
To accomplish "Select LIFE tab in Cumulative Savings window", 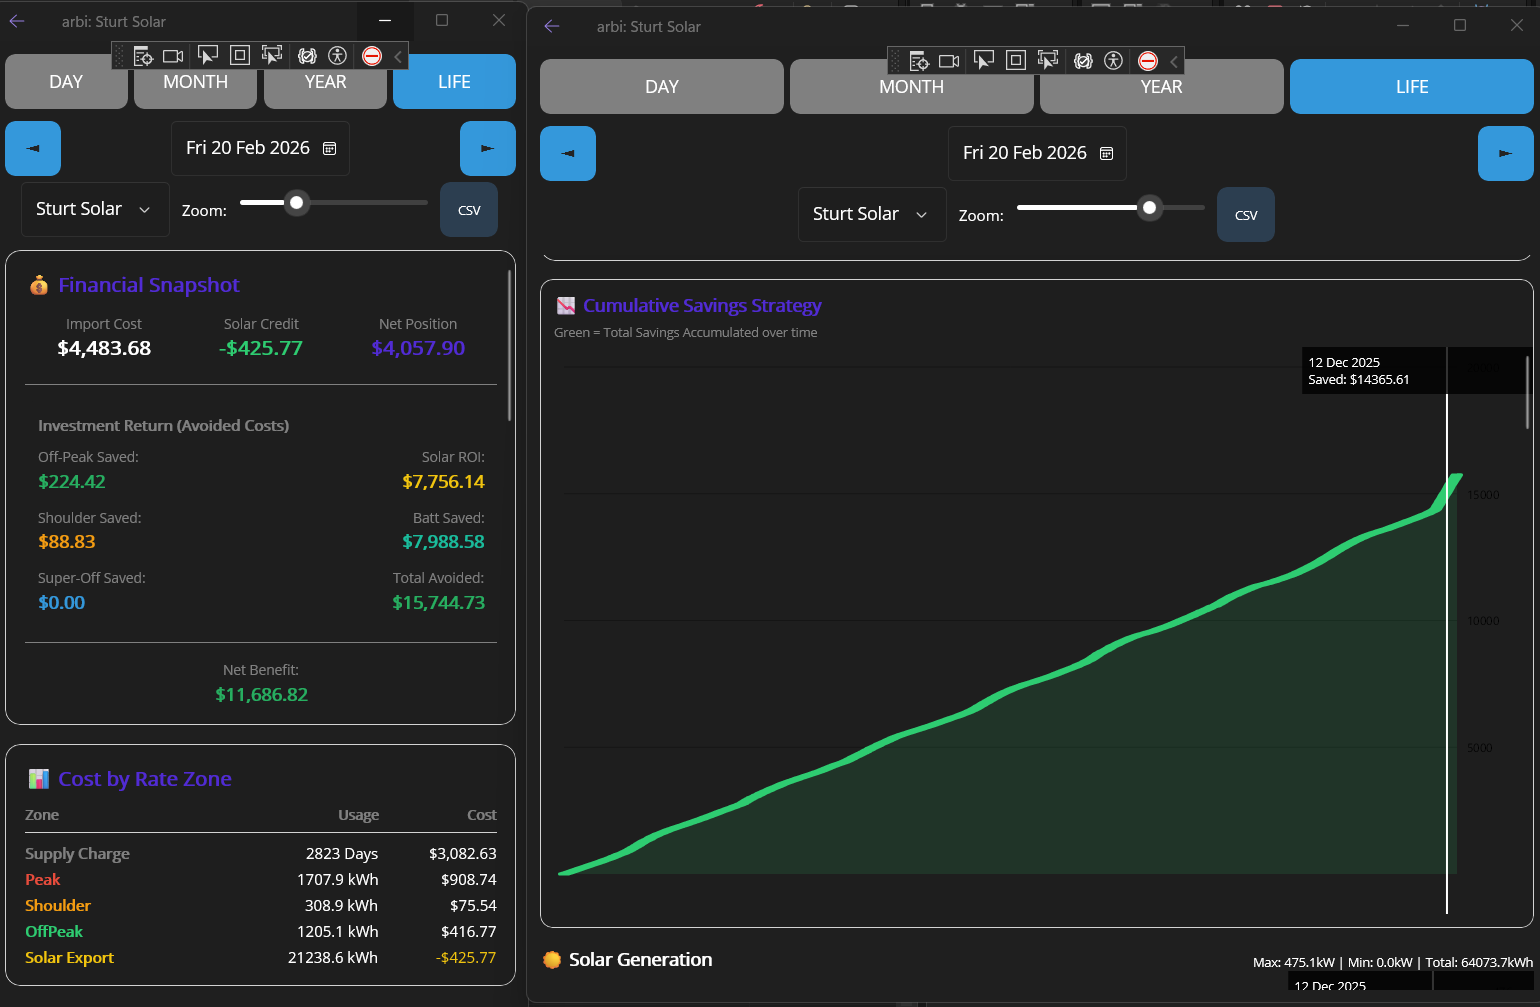I will pos(1412,87).
